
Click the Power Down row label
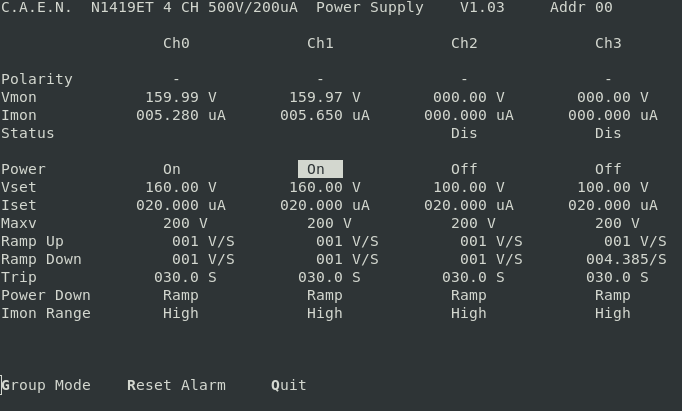[x=46, y=296]
